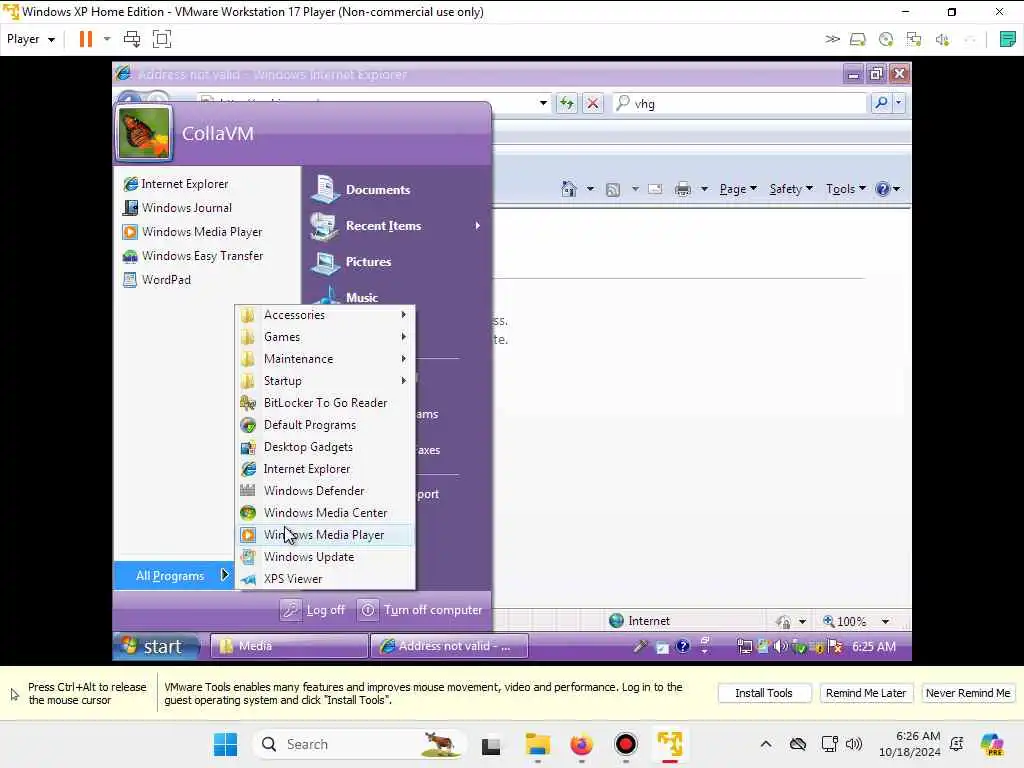Click the refresh button in Internet Explorer
This screenshot has width=1024, height=768.
coord(566,103)
